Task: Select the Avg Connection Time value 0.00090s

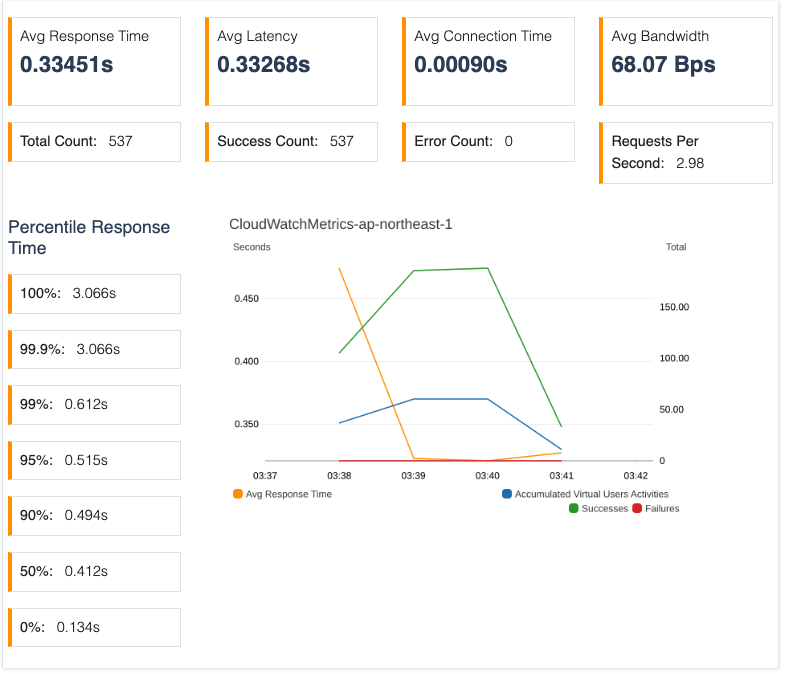Action: (461, 65)
